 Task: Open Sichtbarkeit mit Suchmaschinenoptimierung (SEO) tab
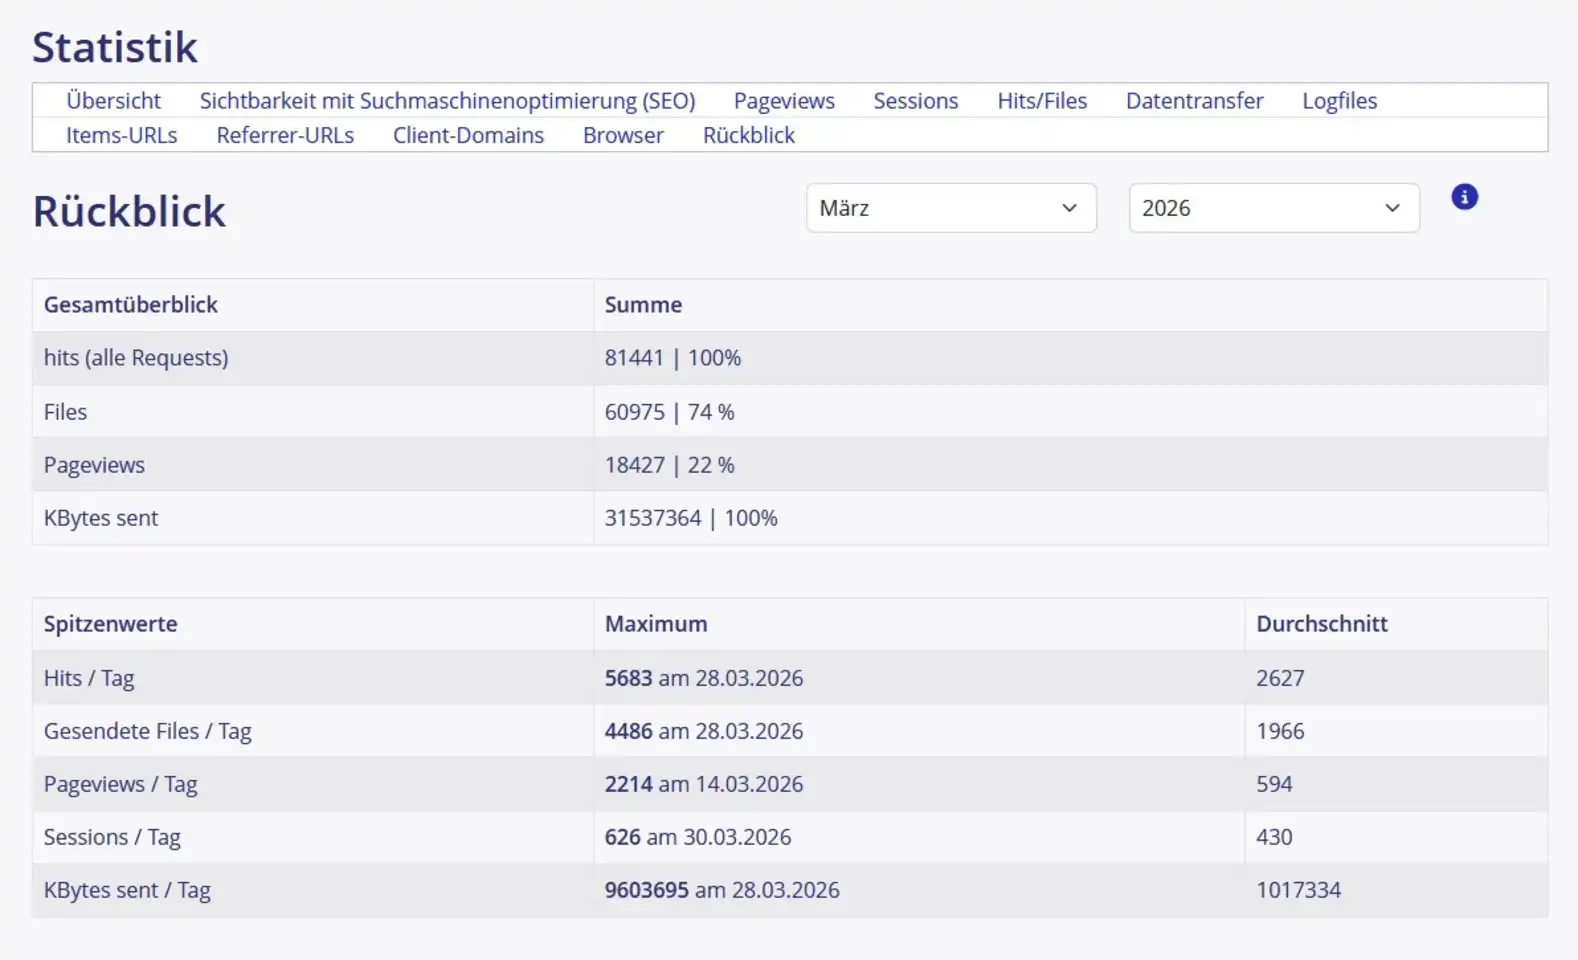coord(447,101)
